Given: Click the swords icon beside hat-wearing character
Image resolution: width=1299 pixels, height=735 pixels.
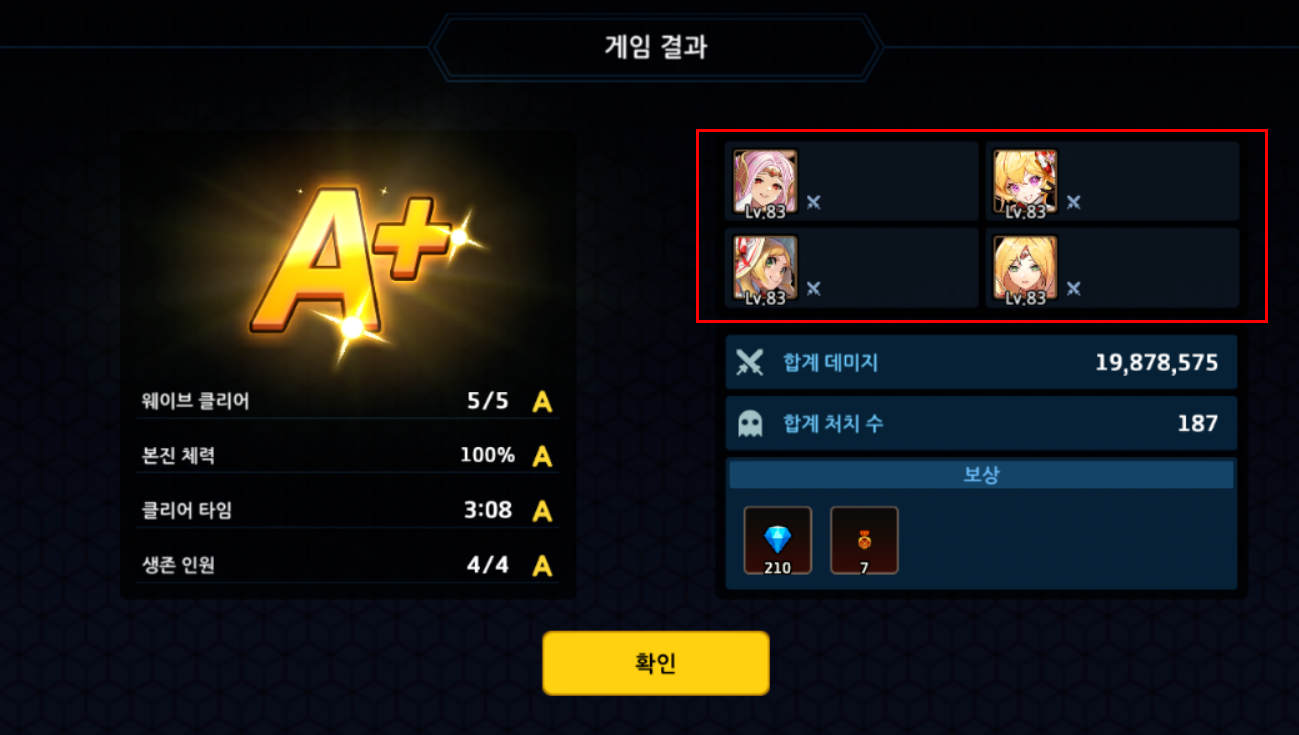Looking at the screenshot, I should 814,289.
